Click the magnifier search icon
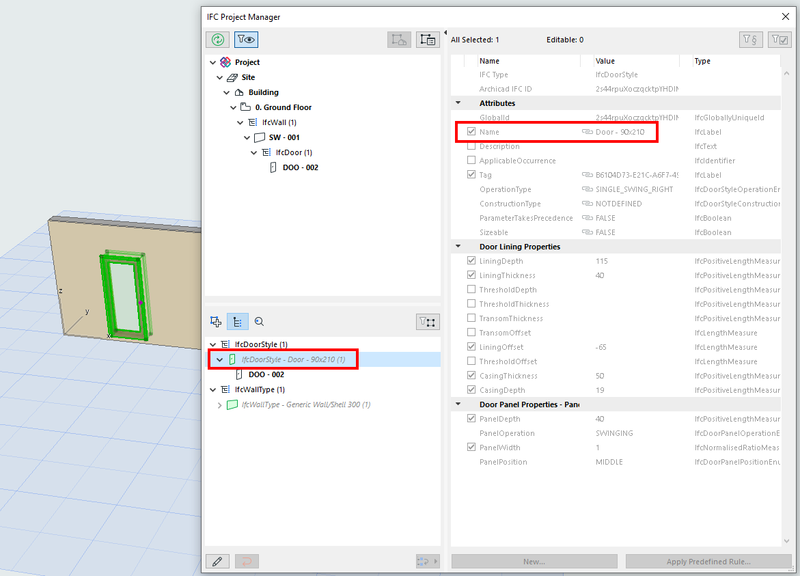The width and height of the screenshot is (800, 576). 259,321
